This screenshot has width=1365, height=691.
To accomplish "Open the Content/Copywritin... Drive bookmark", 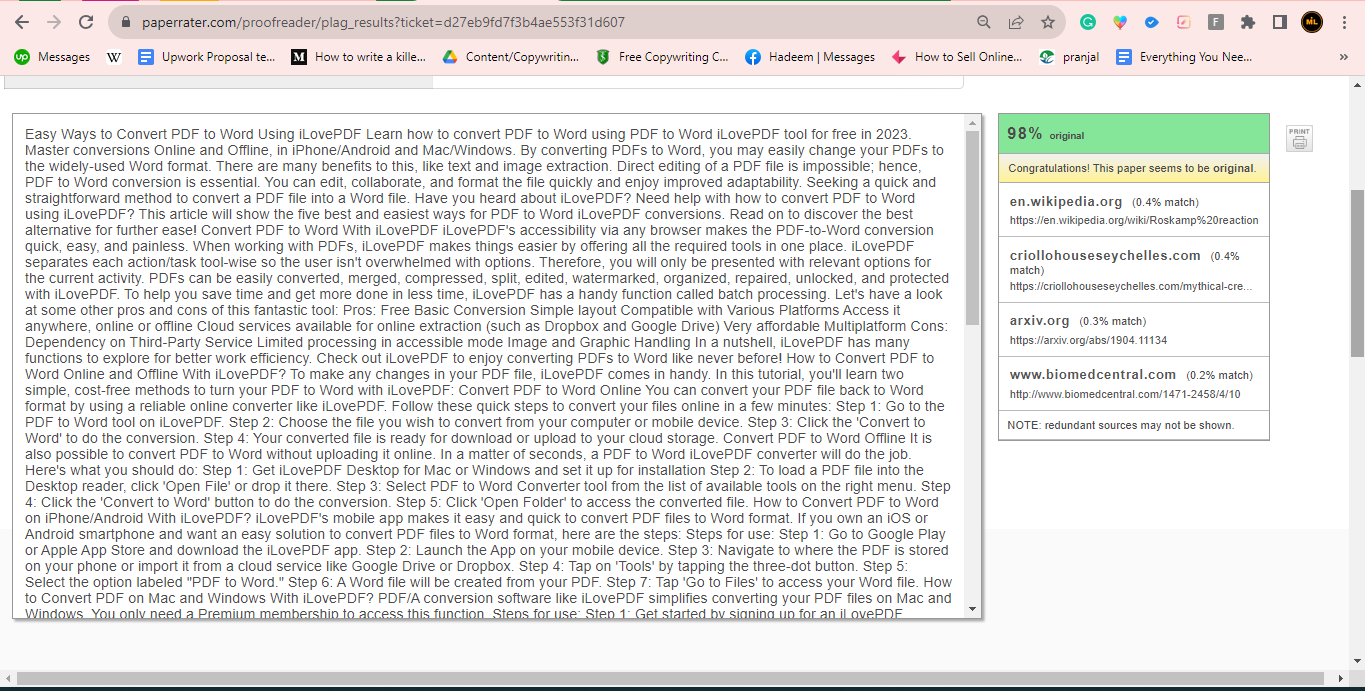I will tap(510, 57).
